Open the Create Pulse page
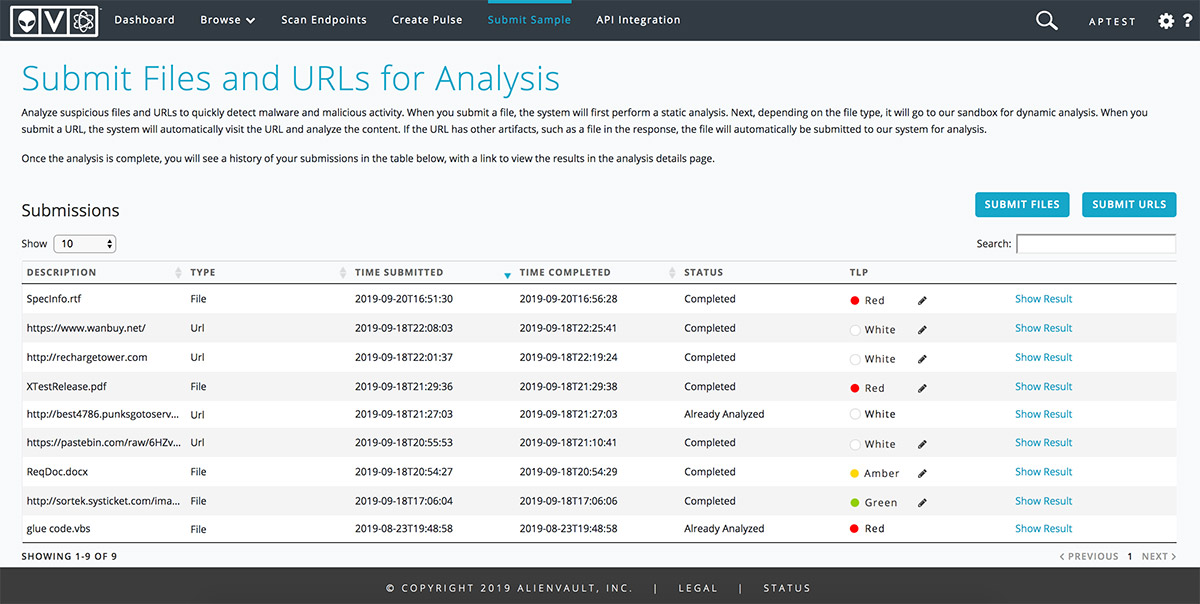The height and width of the screenshot is (604, 1200). coord(427,20)
